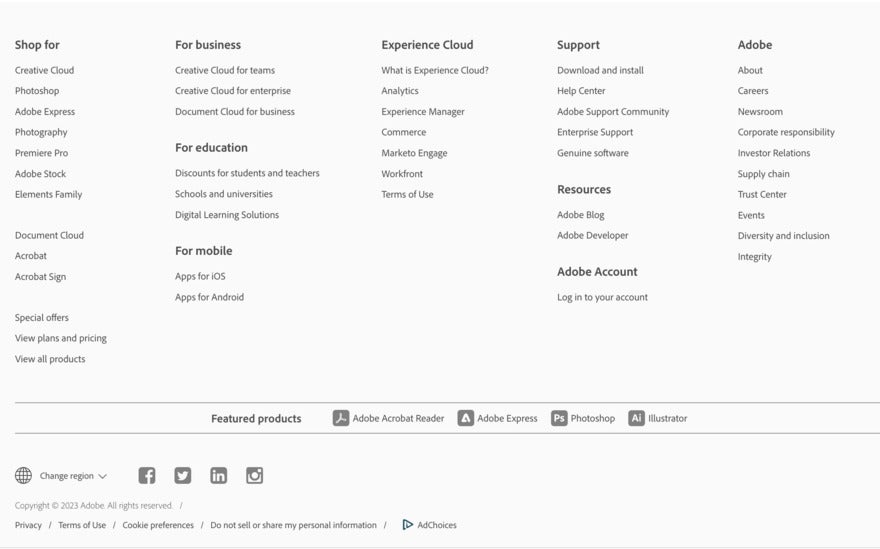Viewport: 880px width, 549px height.
Task: Select Log in to your account
Action: pos(602,297)
